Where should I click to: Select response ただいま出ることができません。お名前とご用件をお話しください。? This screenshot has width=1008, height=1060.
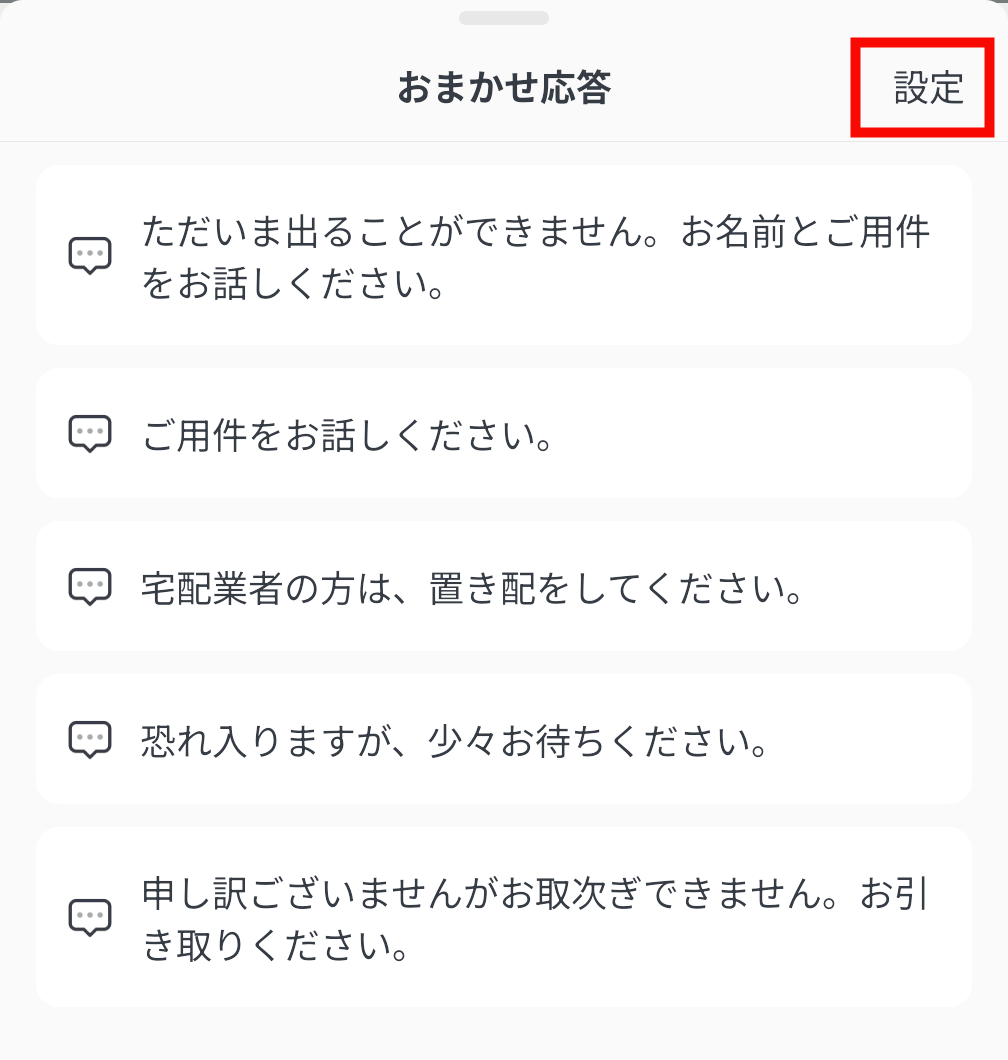536,259
